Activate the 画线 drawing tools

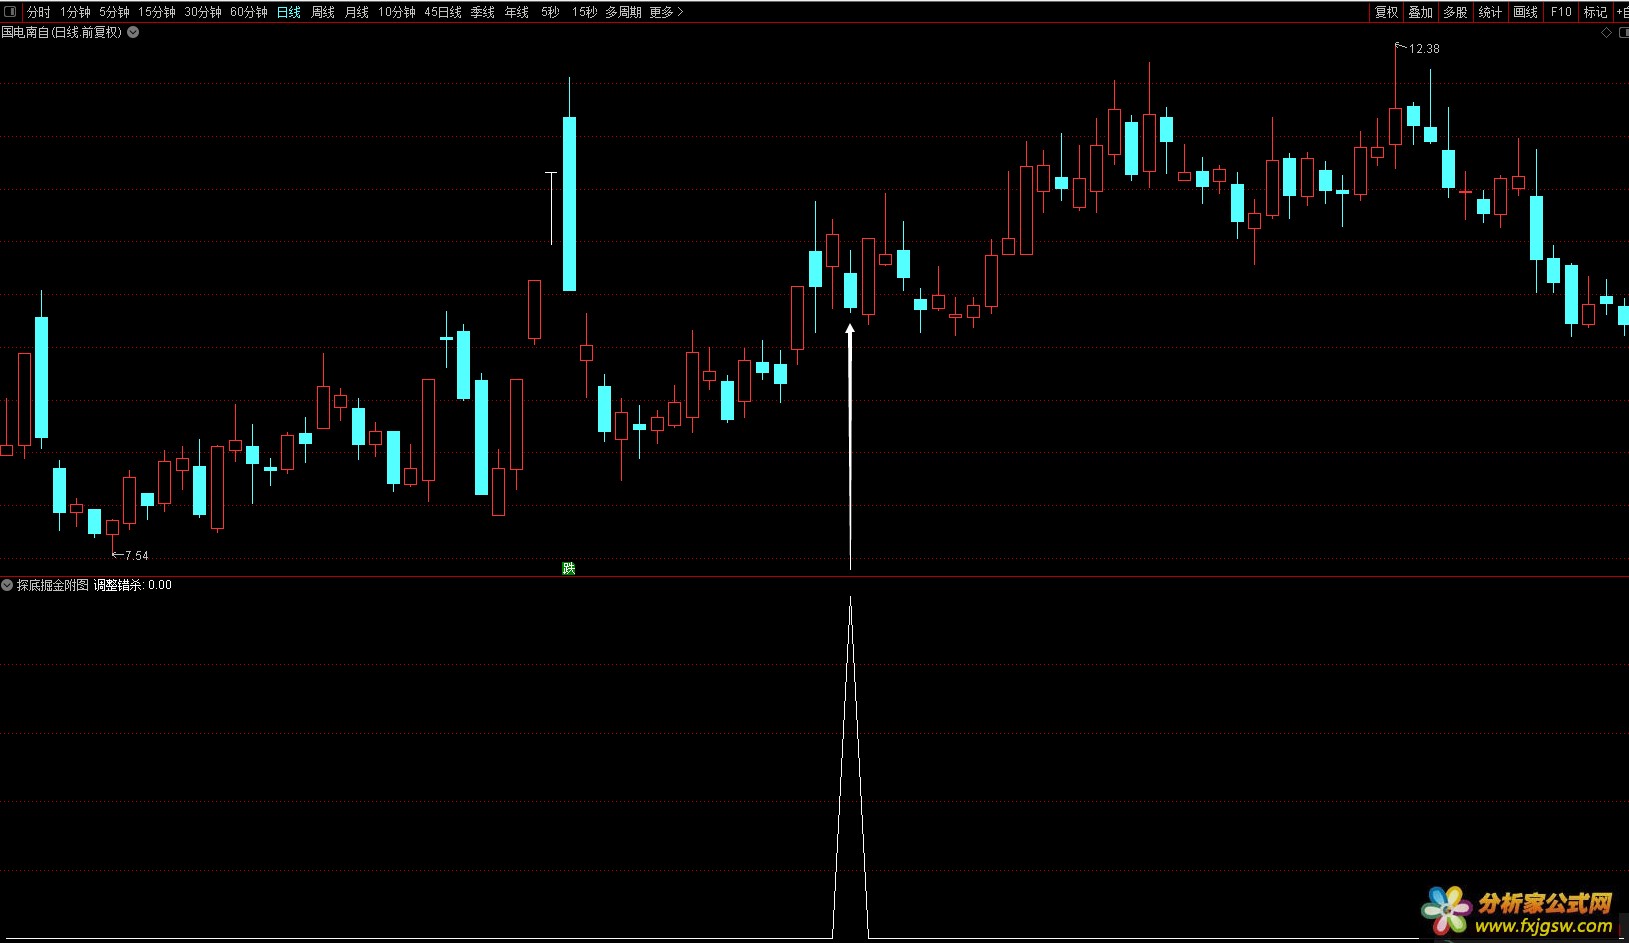click(x=1525, y=12)
